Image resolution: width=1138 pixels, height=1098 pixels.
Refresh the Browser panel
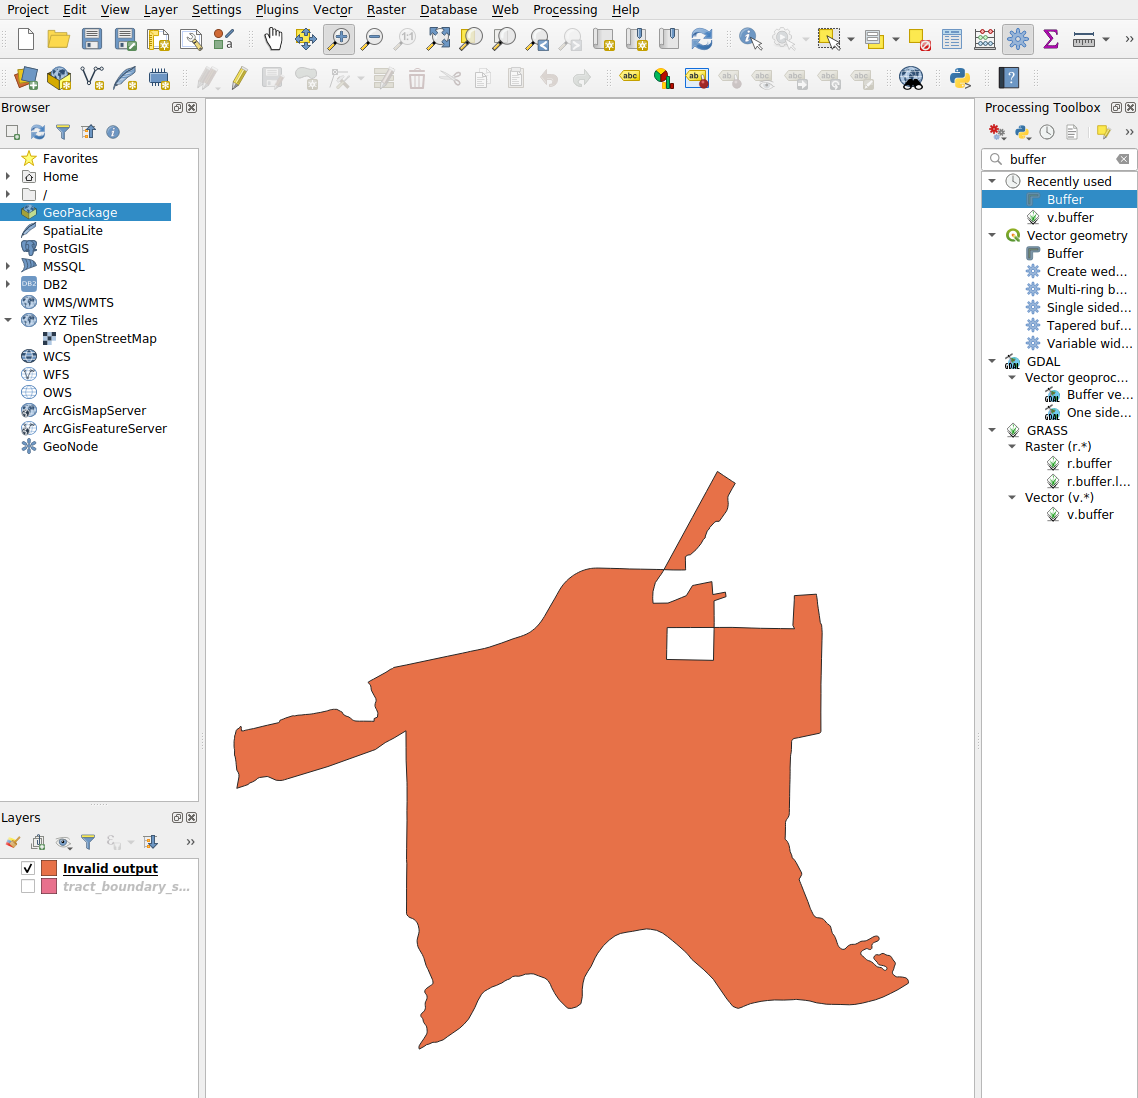tap(38, 132)
